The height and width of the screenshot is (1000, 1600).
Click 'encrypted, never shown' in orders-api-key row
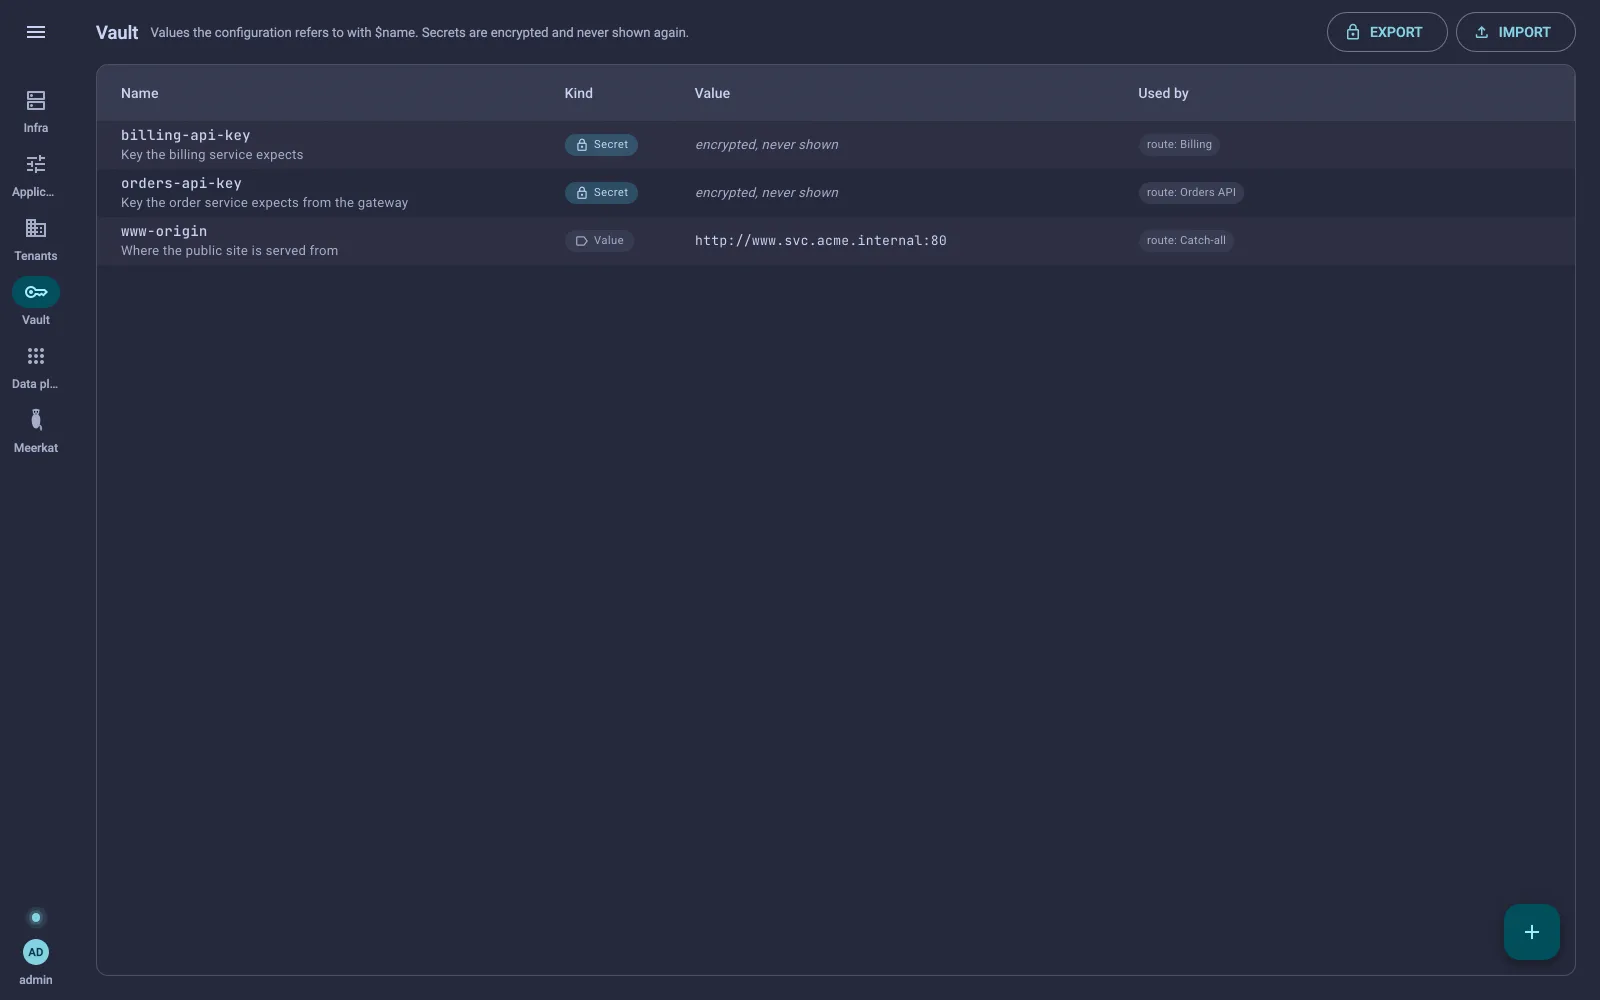[767, 193]
